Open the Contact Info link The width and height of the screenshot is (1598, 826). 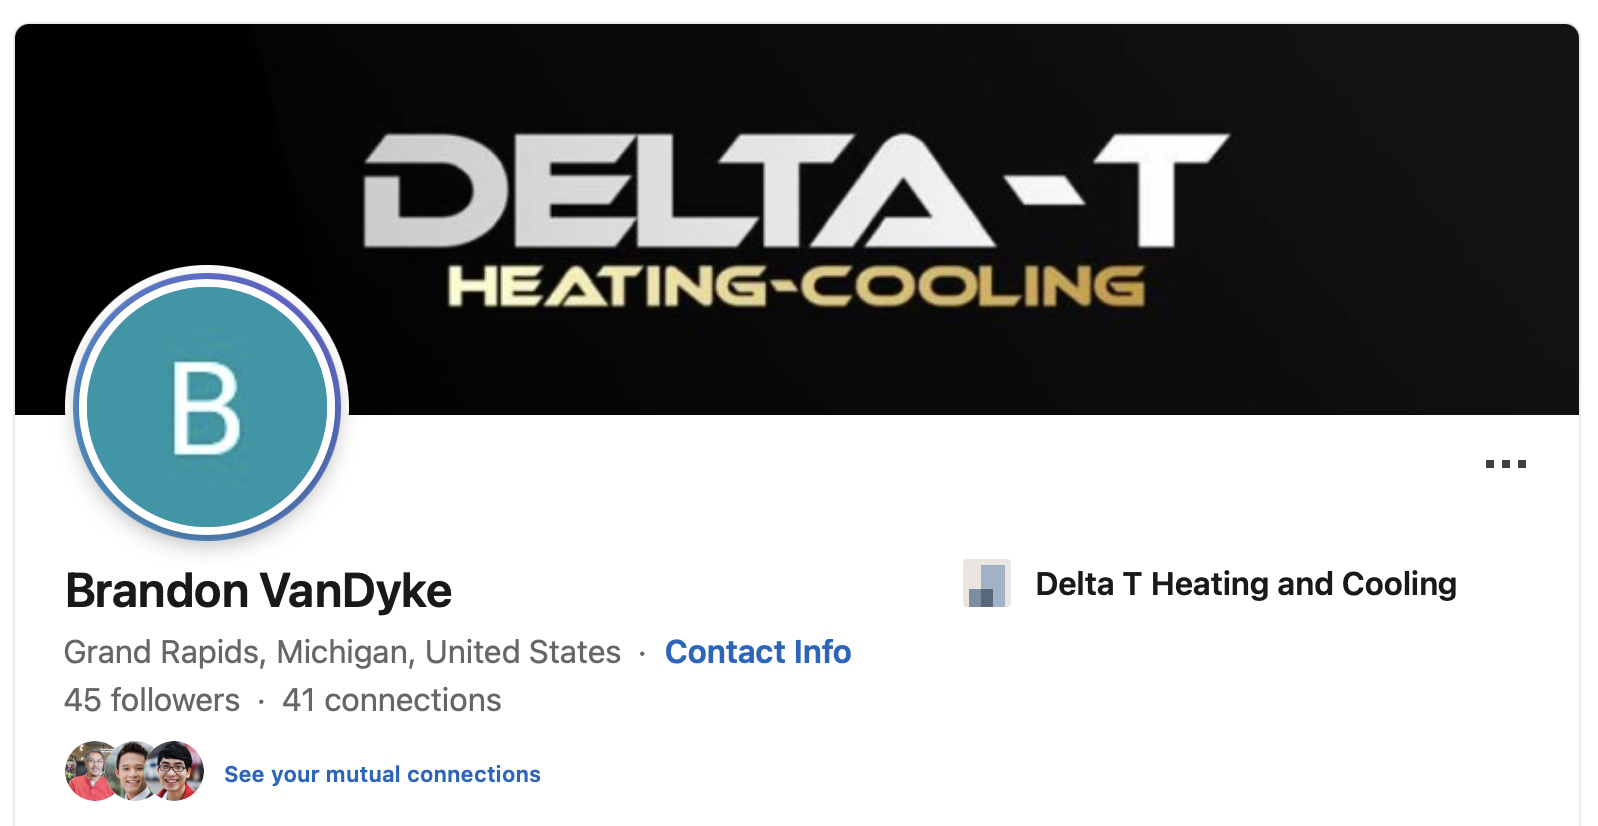tap(757, 652)
